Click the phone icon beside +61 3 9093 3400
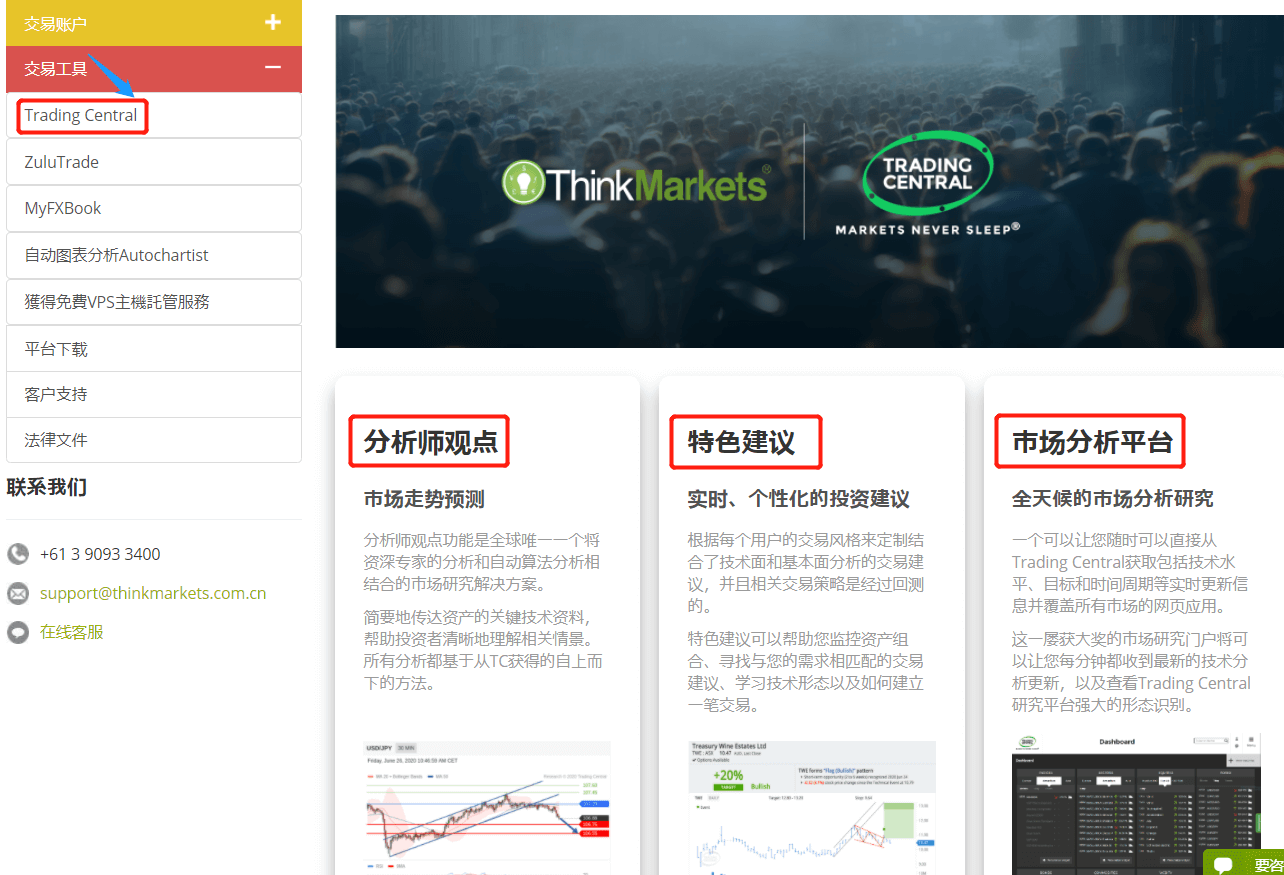 pyautogui.click(x=18, y=554)
